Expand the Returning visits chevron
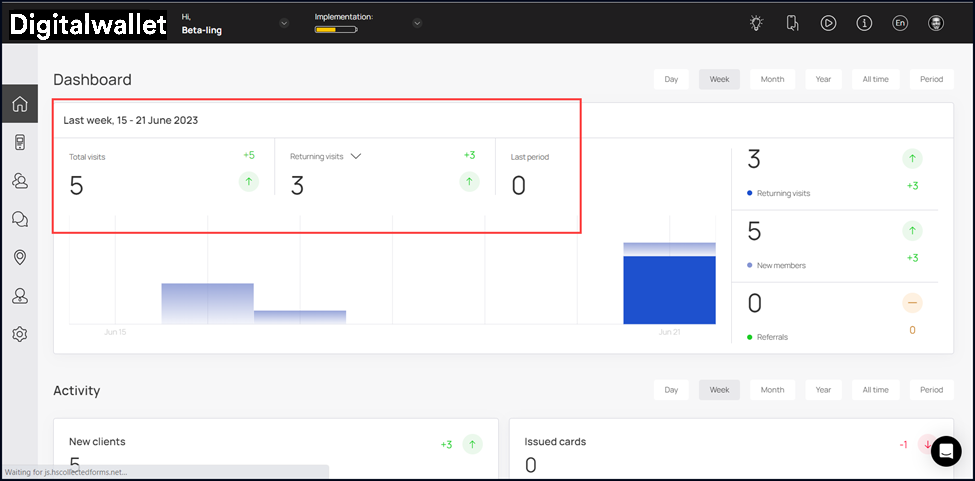975x481 pixels. pyautogui.click(x=356, y=156)
